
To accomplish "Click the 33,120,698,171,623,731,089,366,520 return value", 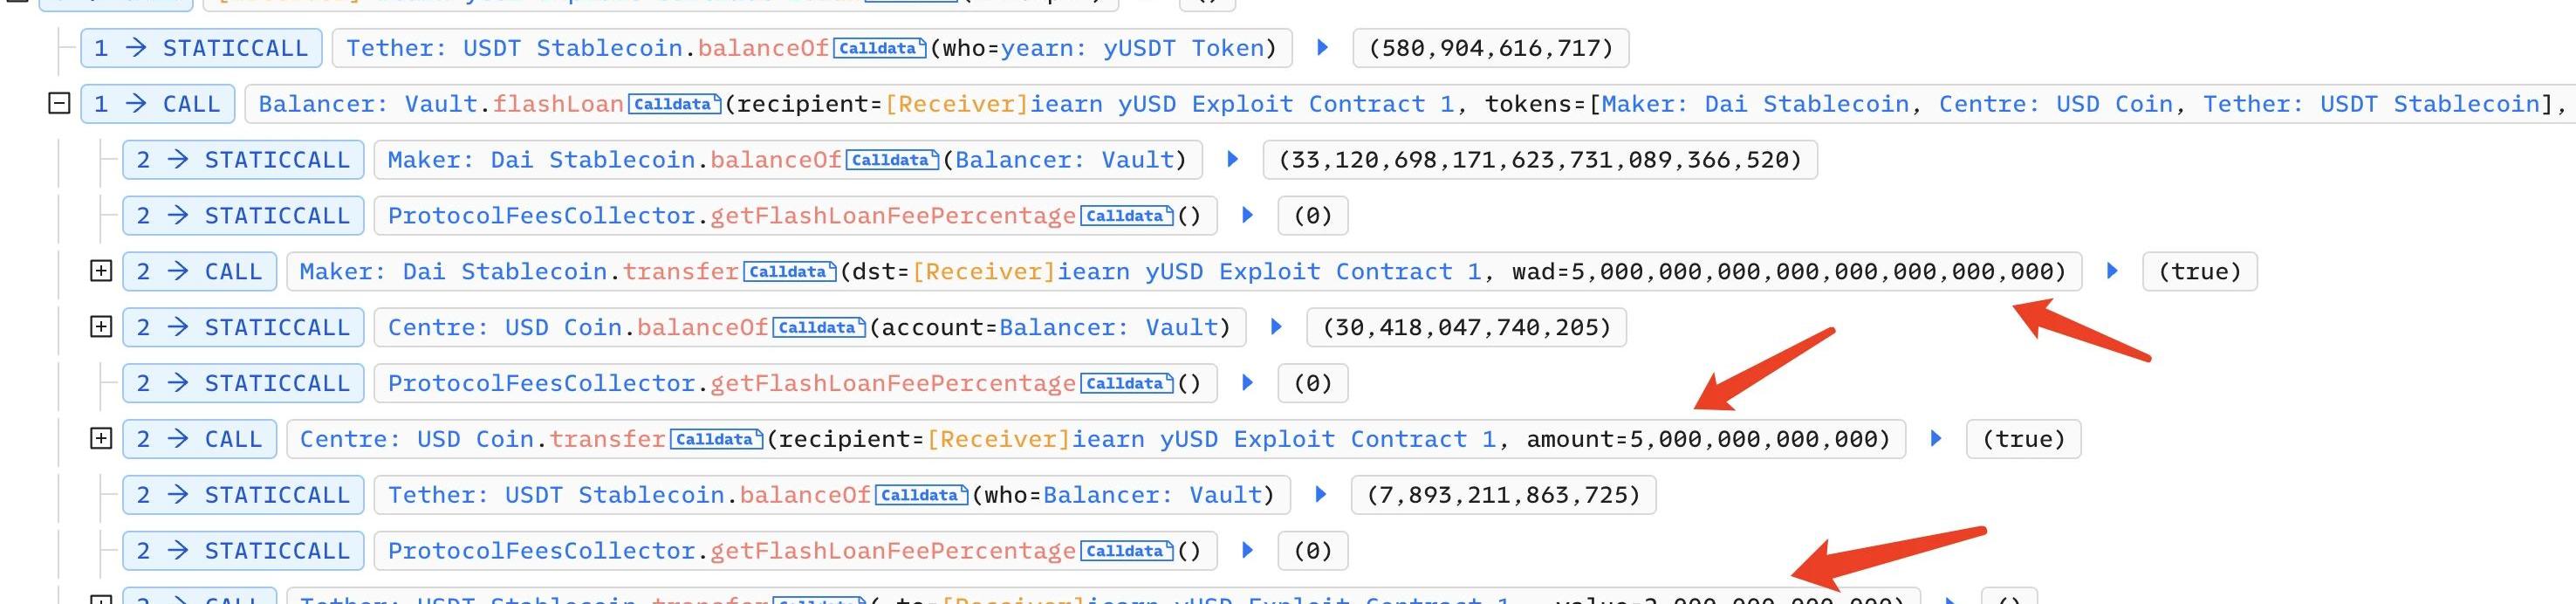I will [x=1540, y=160].
